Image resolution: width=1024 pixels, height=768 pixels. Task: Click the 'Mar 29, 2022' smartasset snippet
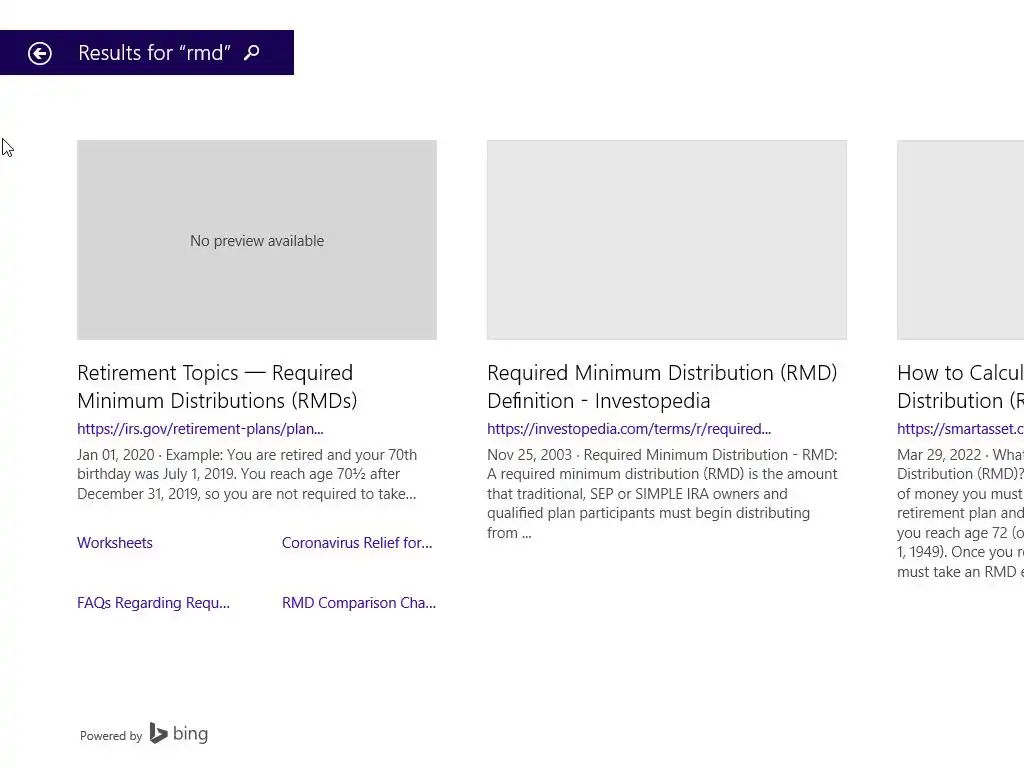pos(961,513)
